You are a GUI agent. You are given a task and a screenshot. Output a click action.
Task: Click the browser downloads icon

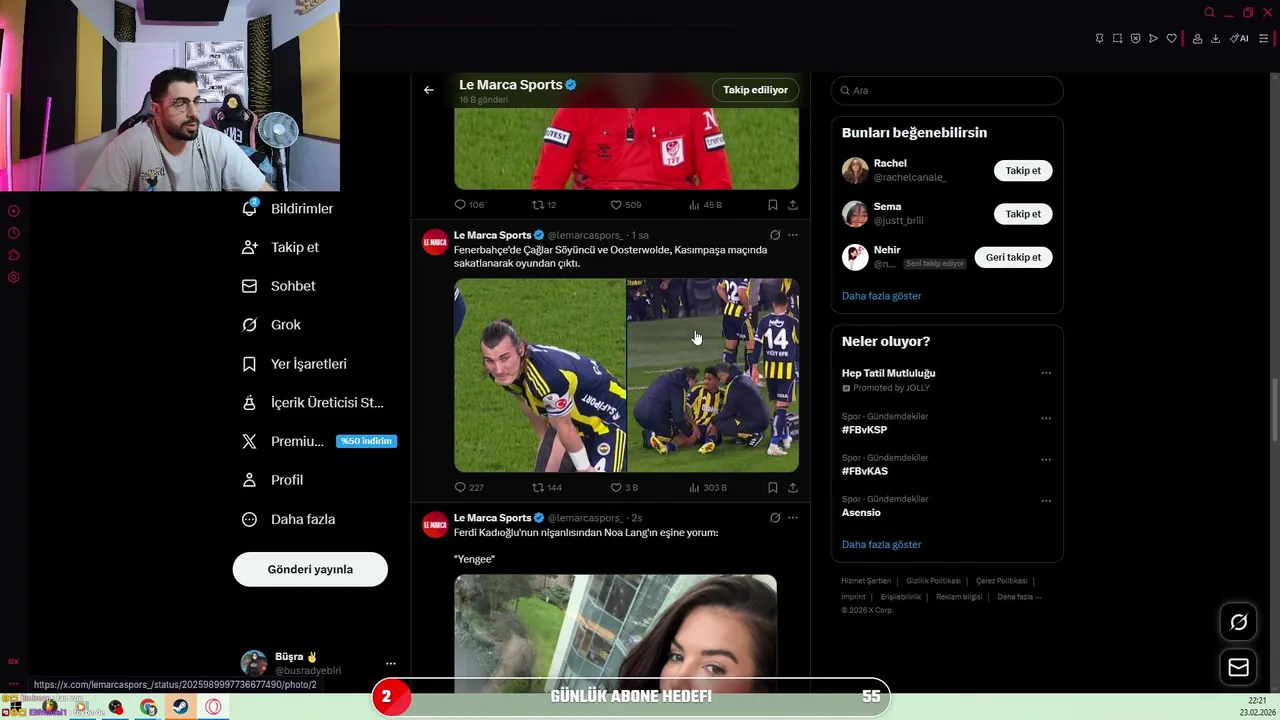coord(1215,38)
